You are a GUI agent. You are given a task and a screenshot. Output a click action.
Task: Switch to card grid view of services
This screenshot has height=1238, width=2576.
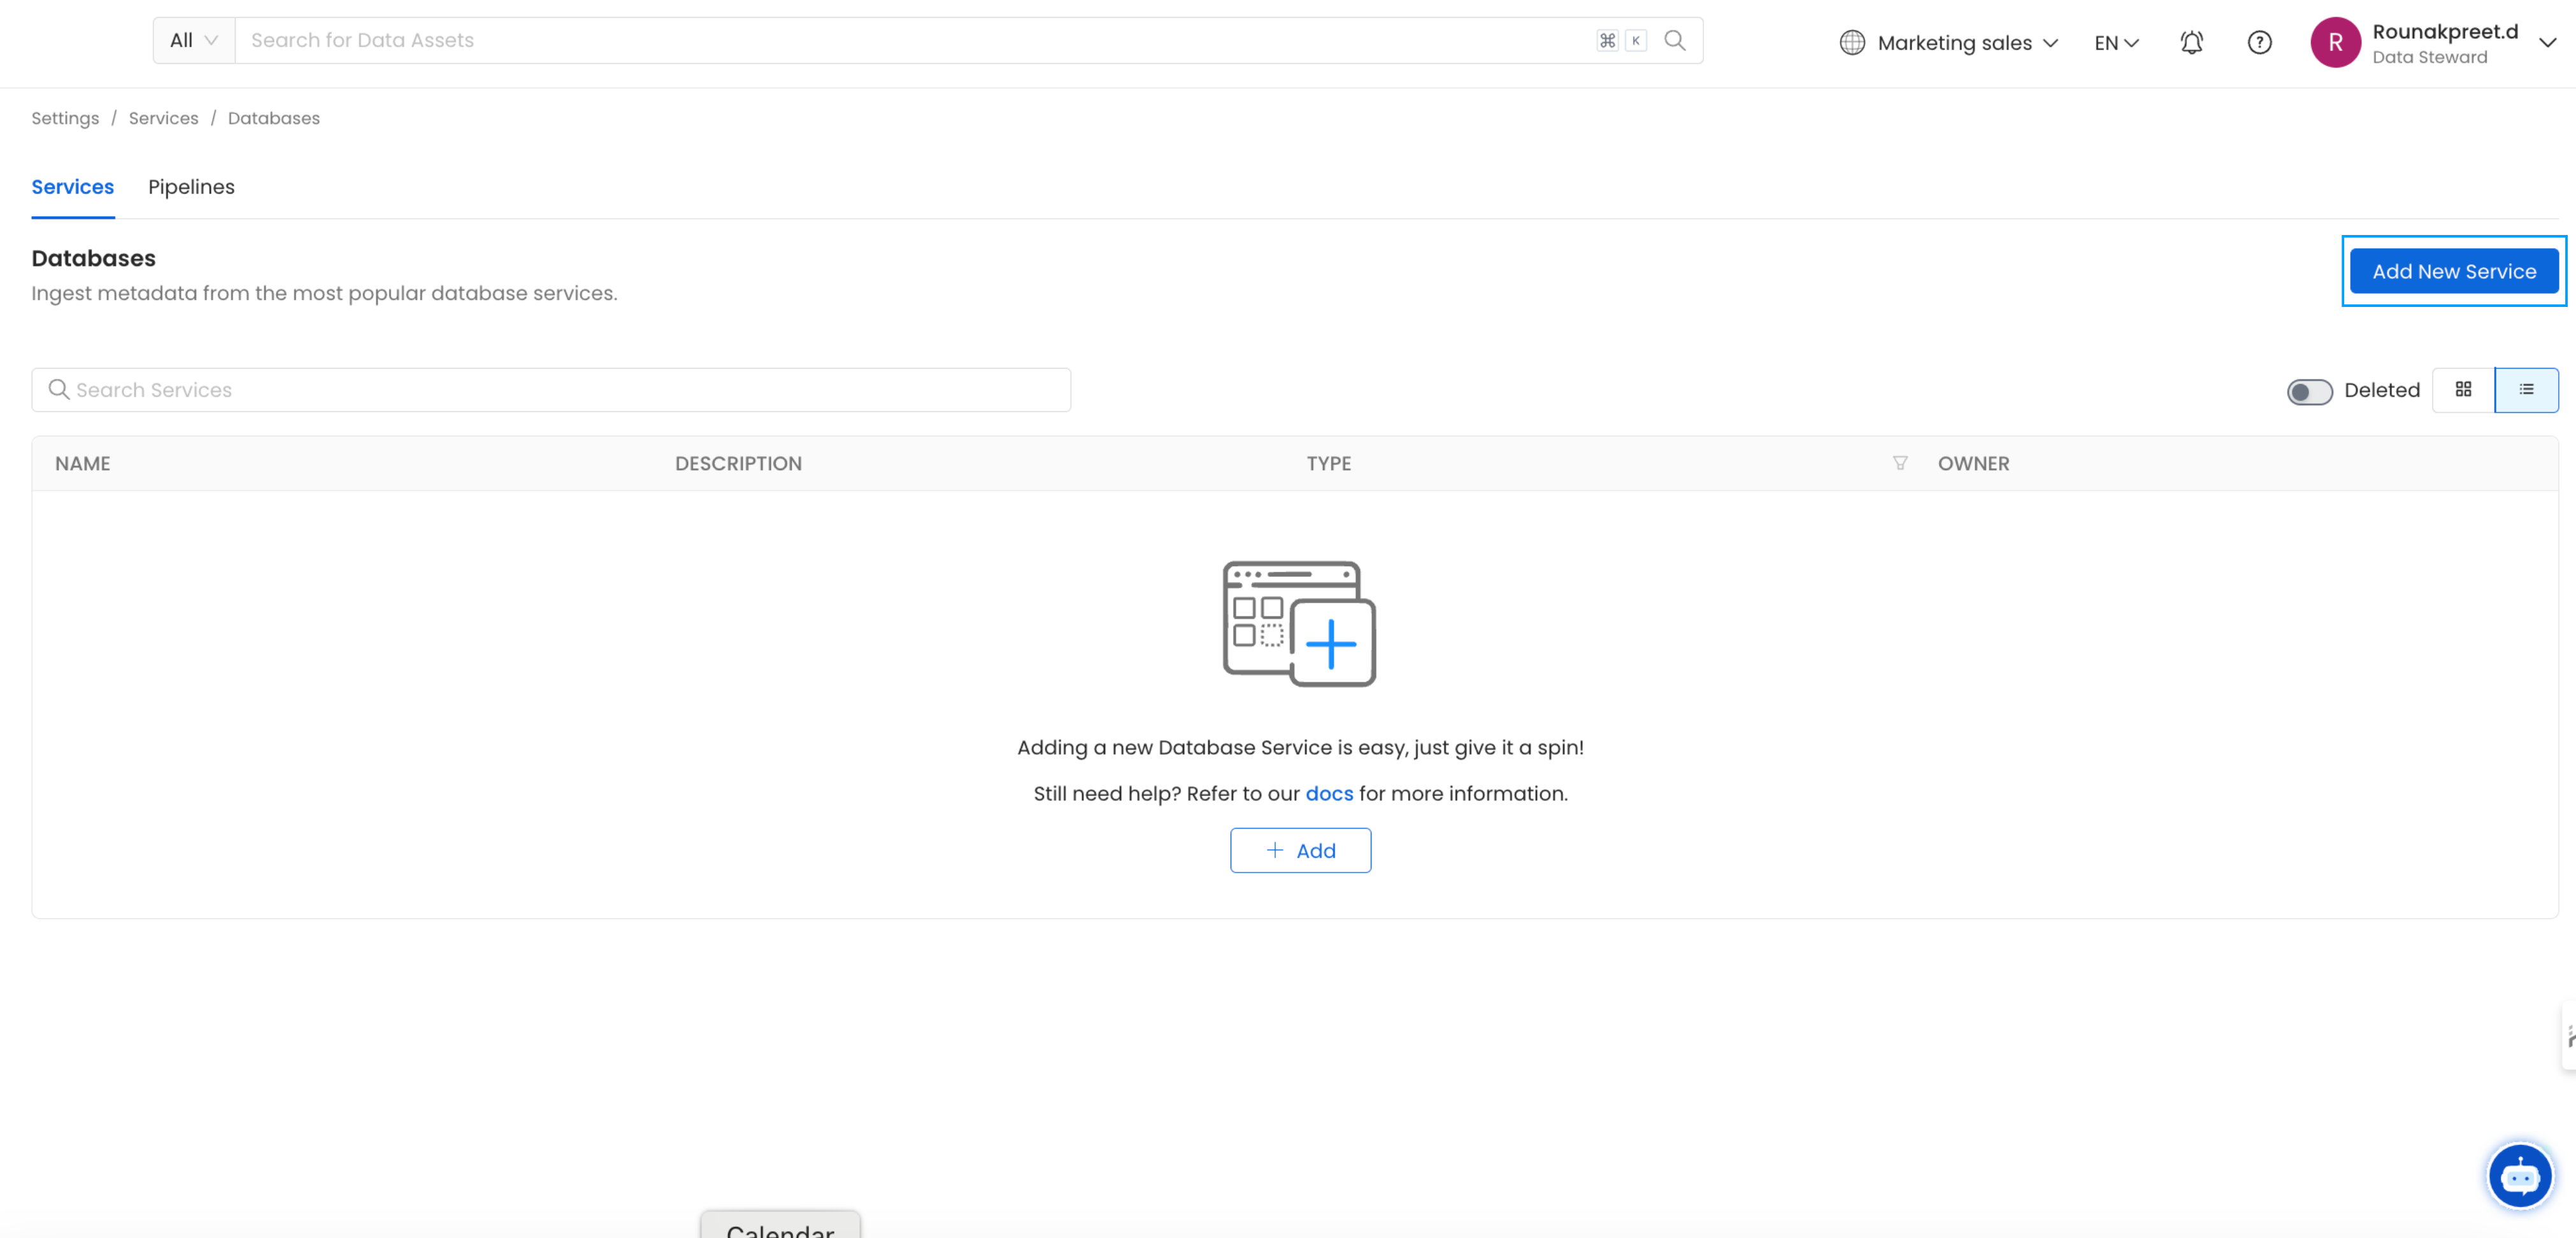pyautogui.click(x=2463, y=390)
